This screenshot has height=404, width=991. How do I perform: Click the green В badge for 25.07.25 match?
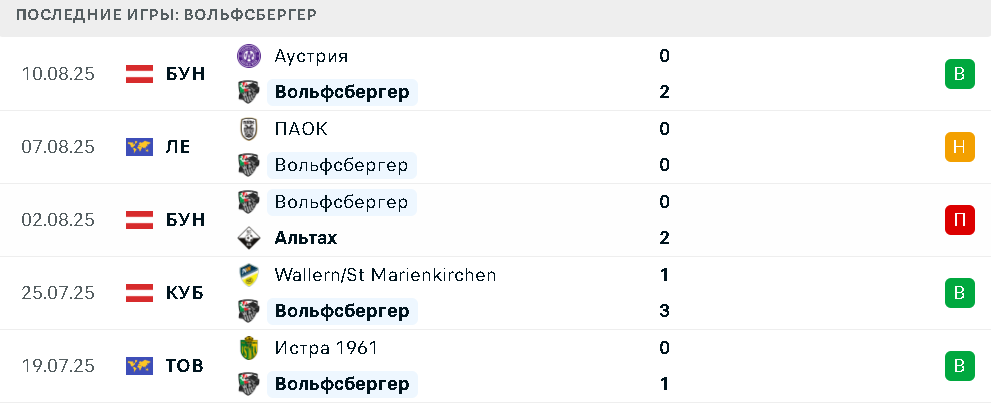pos(959,293)
